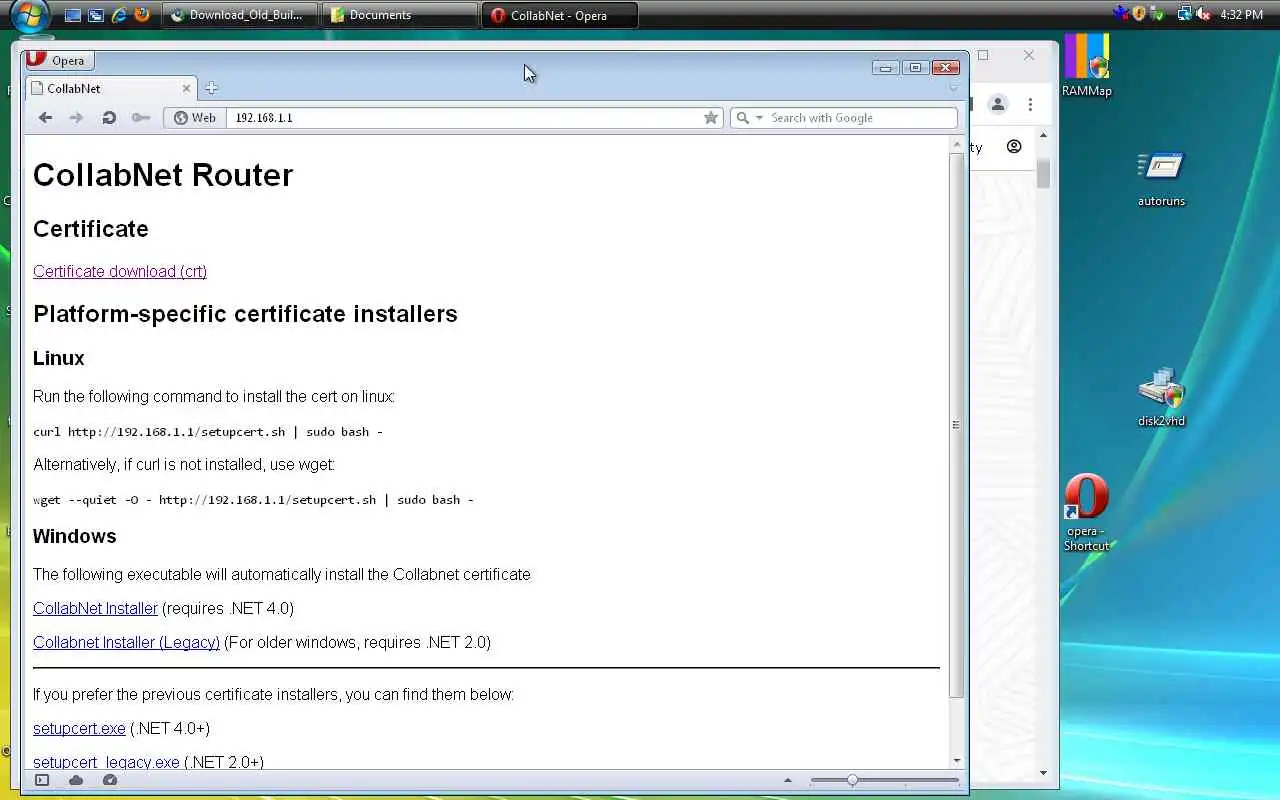
Task: Download setupcert.exe link
Action: [79, 728]
